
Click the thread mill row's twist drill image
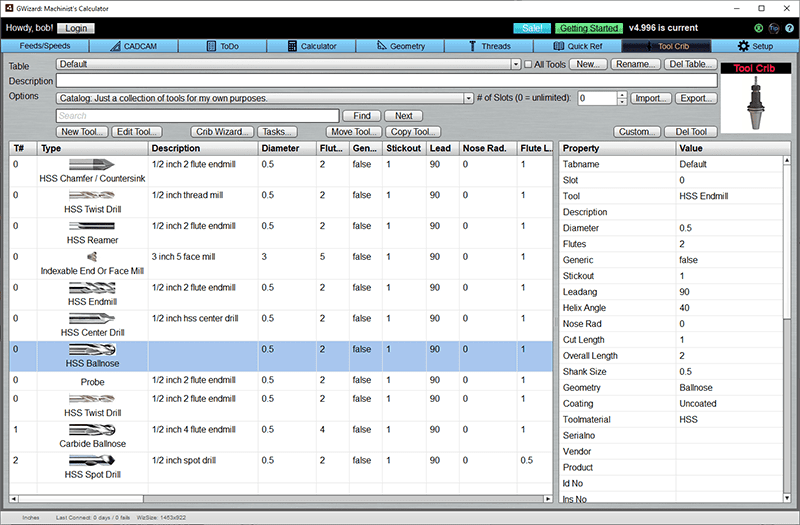point(92,195)
